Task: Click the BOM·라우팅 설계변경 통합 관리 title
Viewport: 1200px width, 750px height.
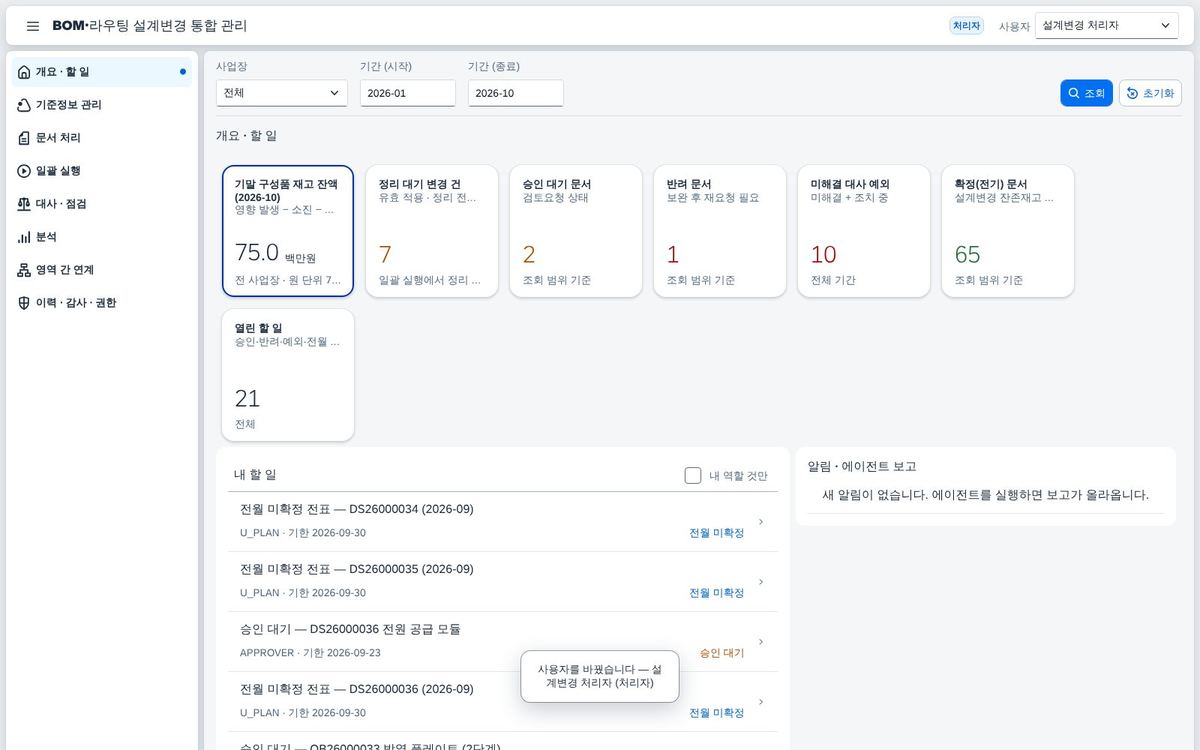Action: click(x=150, y=26)
